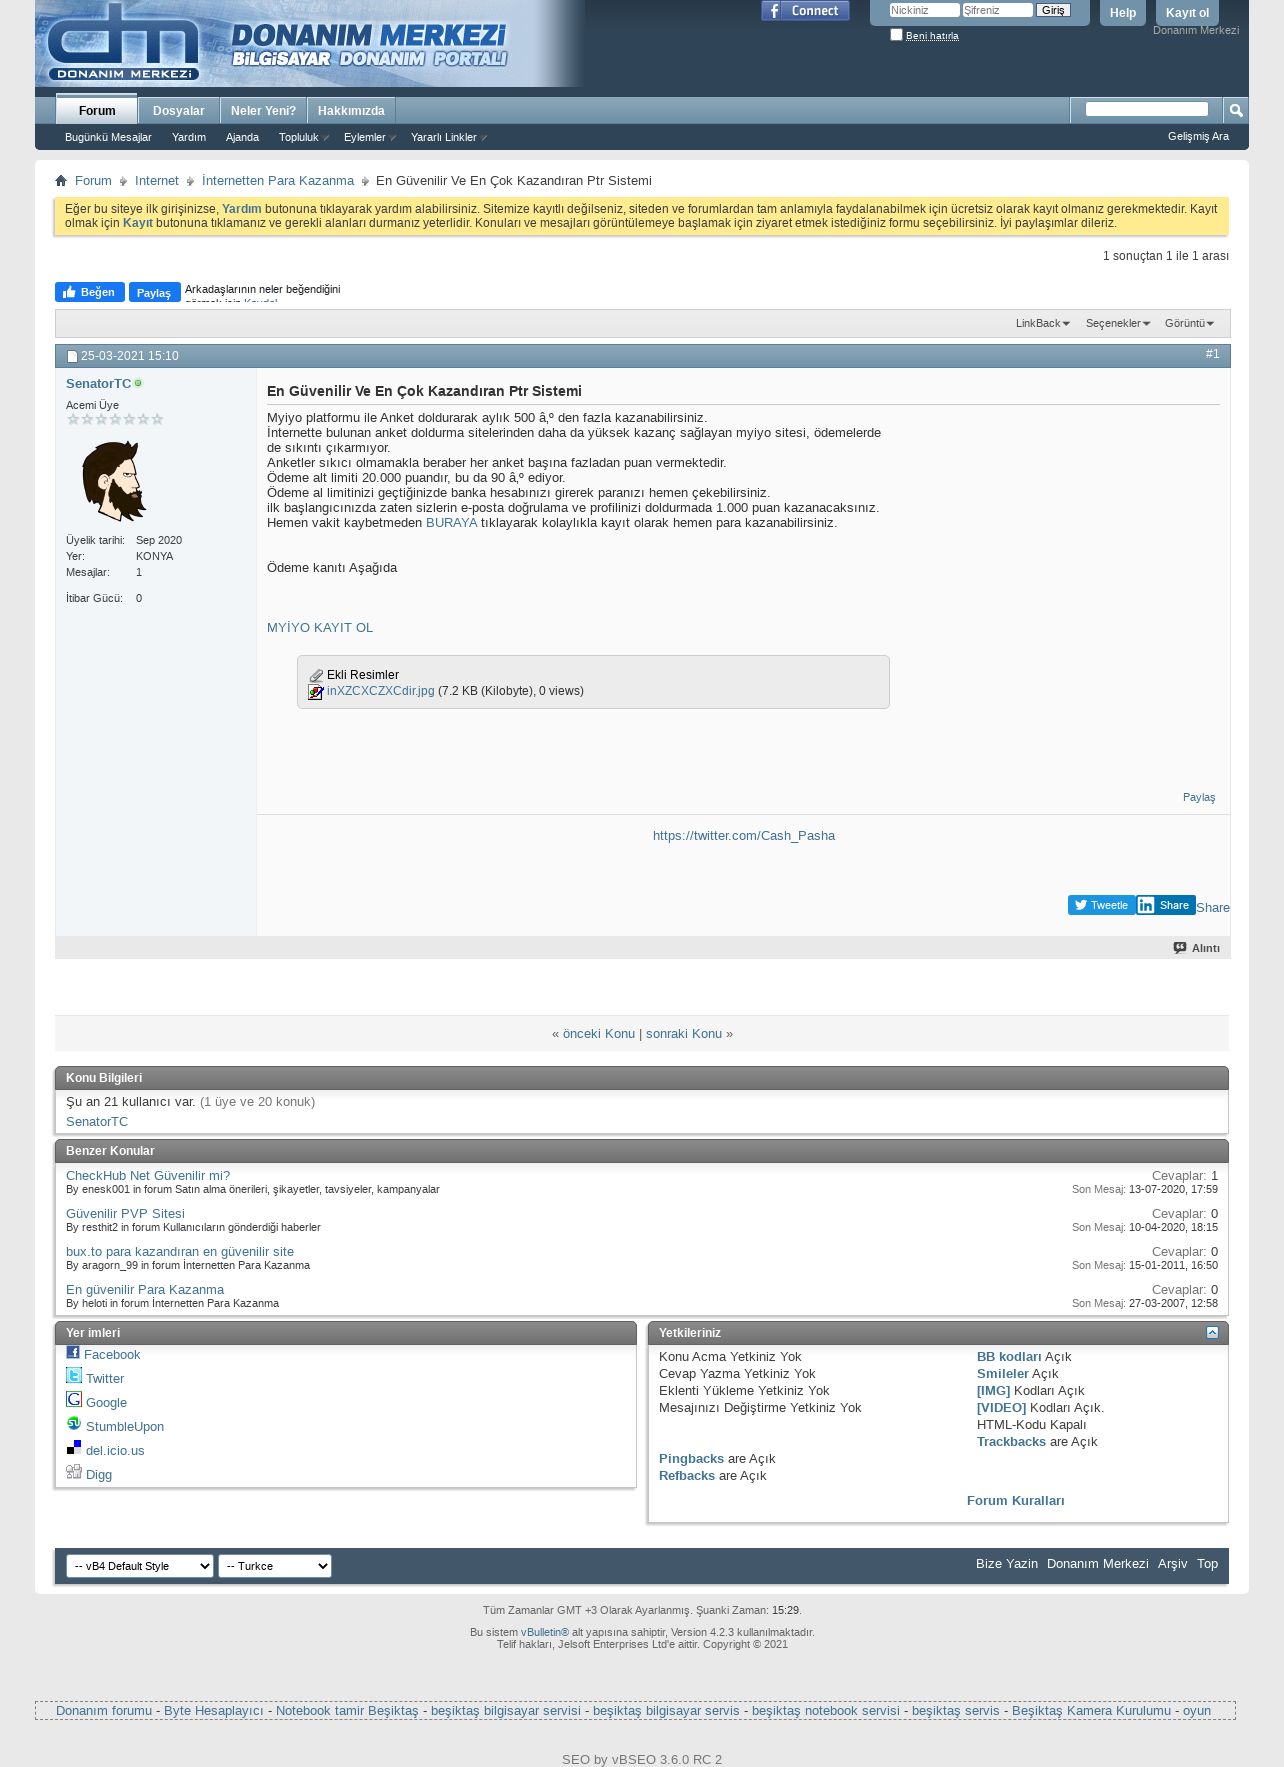Click the sonraki Konu link

point(684,1034)
